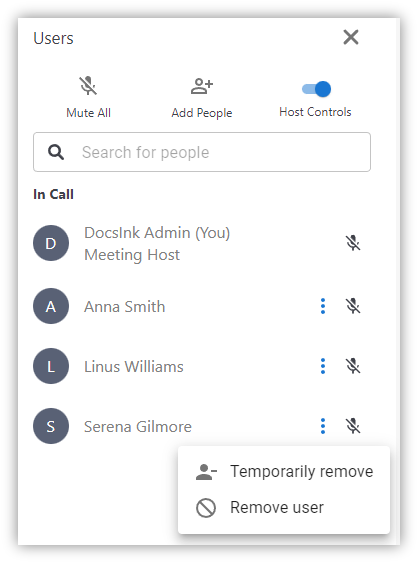This screenshot has height=563, width=418.
Task: Choose Remove user from the menu
Action: tap(284, 507)
